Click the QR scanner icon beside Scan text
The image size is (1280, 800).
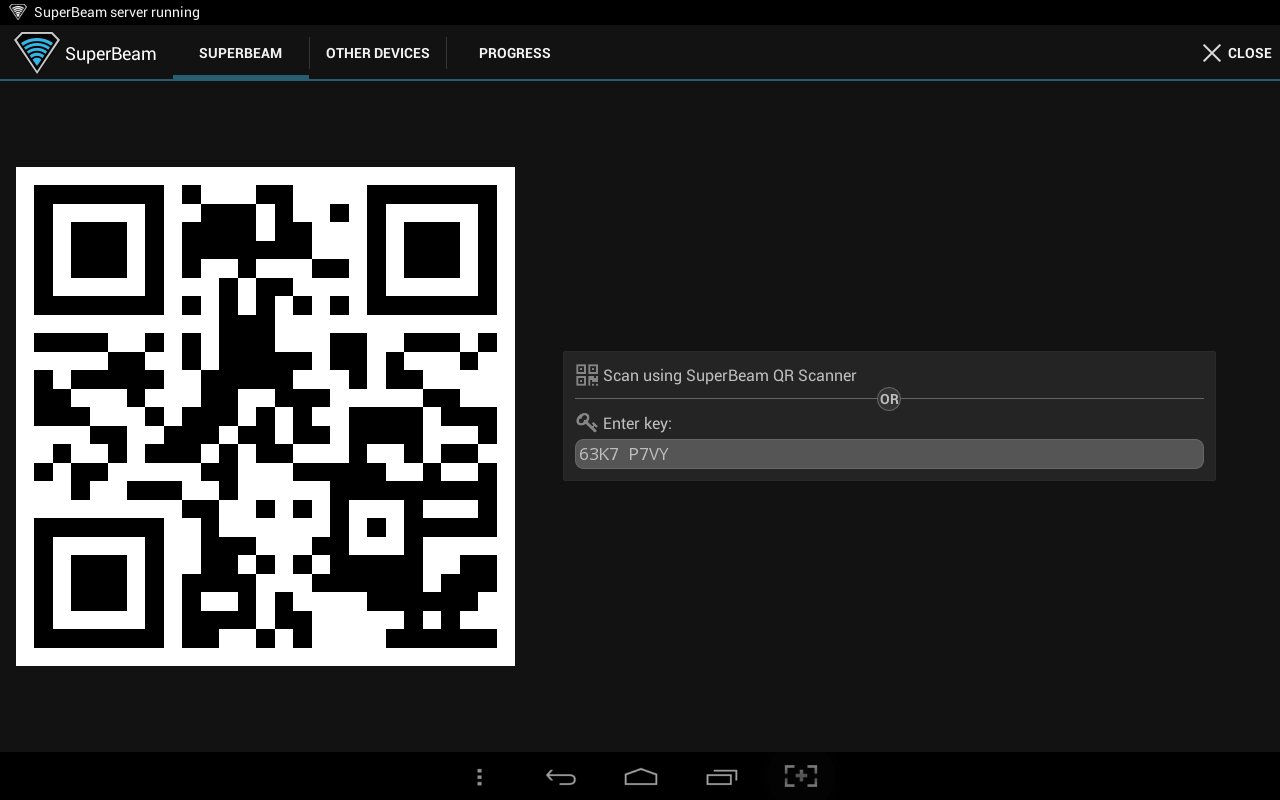(x=587, y=375)
